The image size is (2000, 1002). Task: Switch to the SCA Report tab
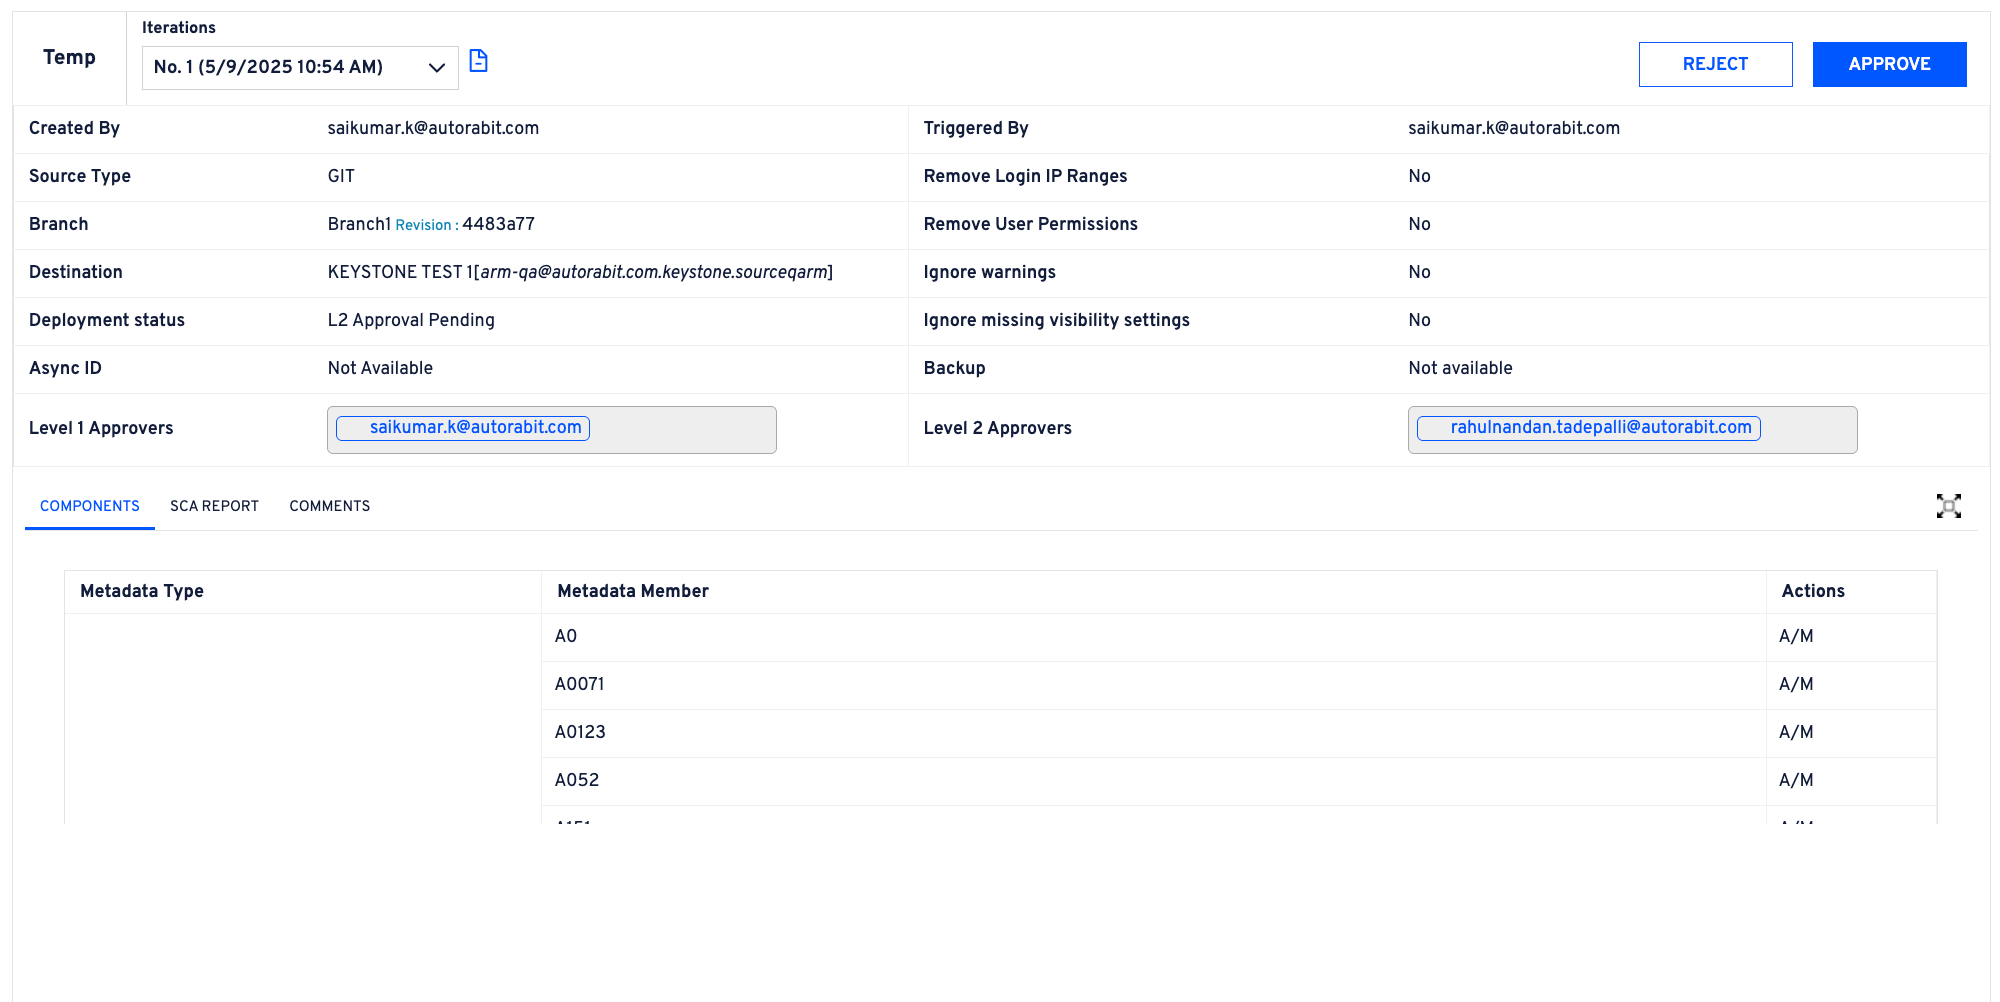(x=214, y=506)
